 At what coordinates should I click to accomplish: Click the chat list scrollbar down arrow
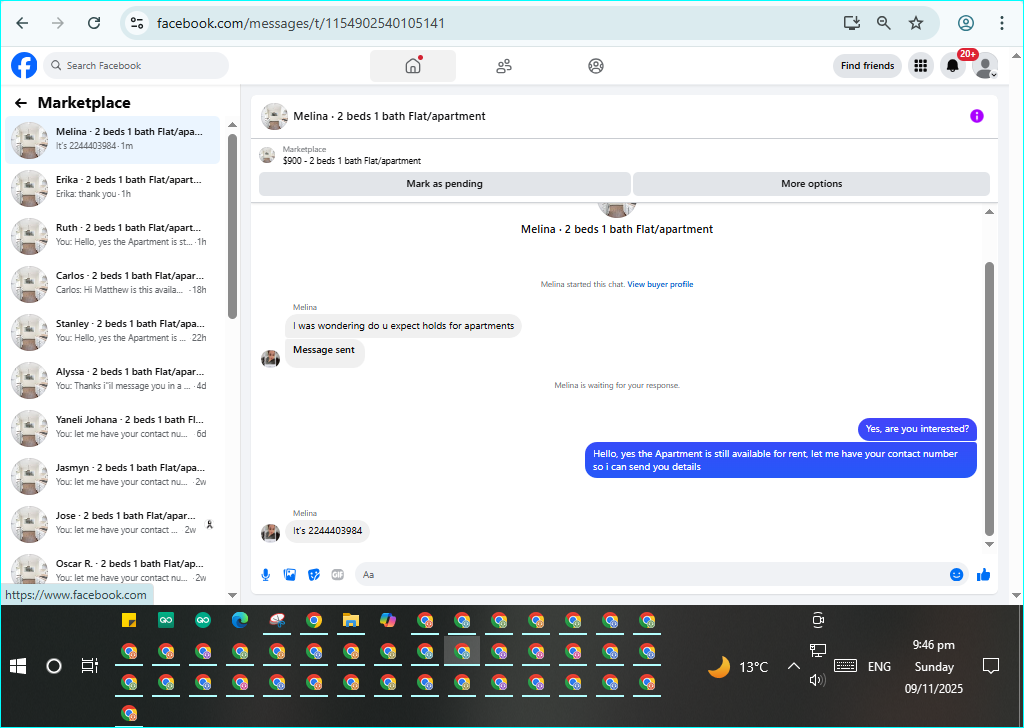232,595
